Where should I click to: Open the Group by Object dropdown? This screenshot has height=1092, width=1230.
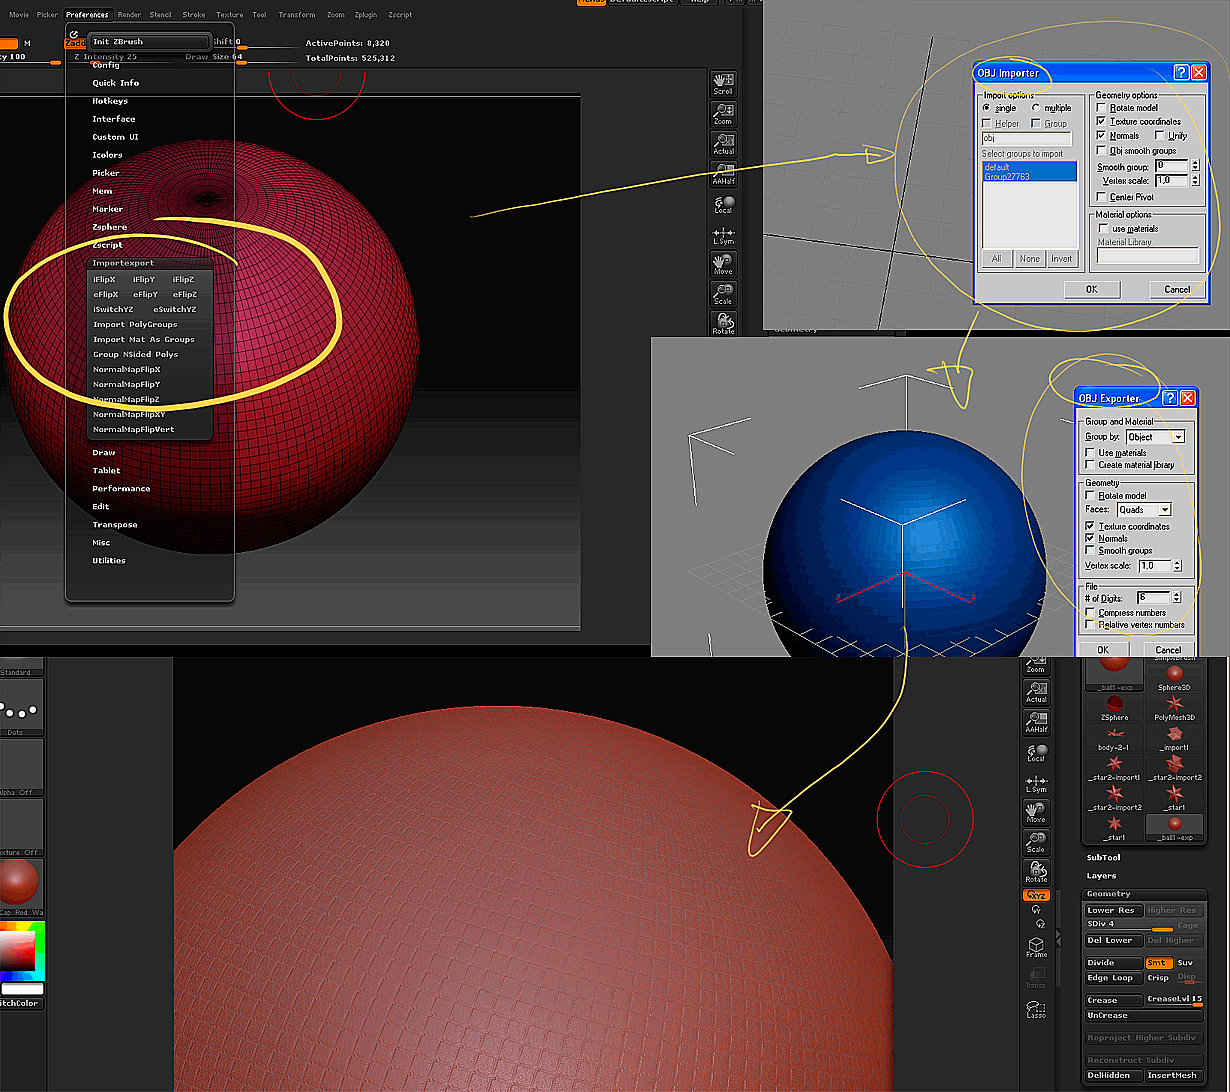coord(1155,437)
